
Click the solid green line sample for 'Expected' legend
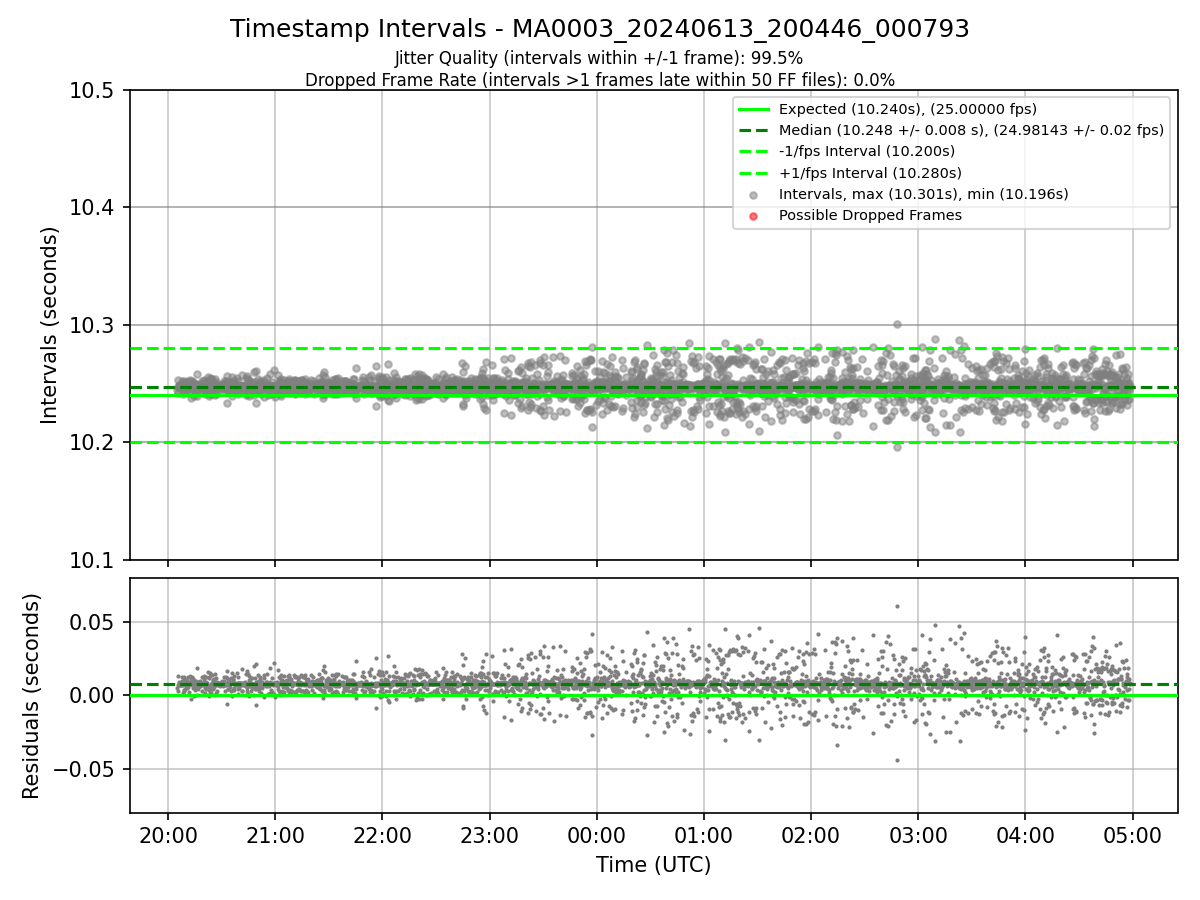(x=754, y=110)
